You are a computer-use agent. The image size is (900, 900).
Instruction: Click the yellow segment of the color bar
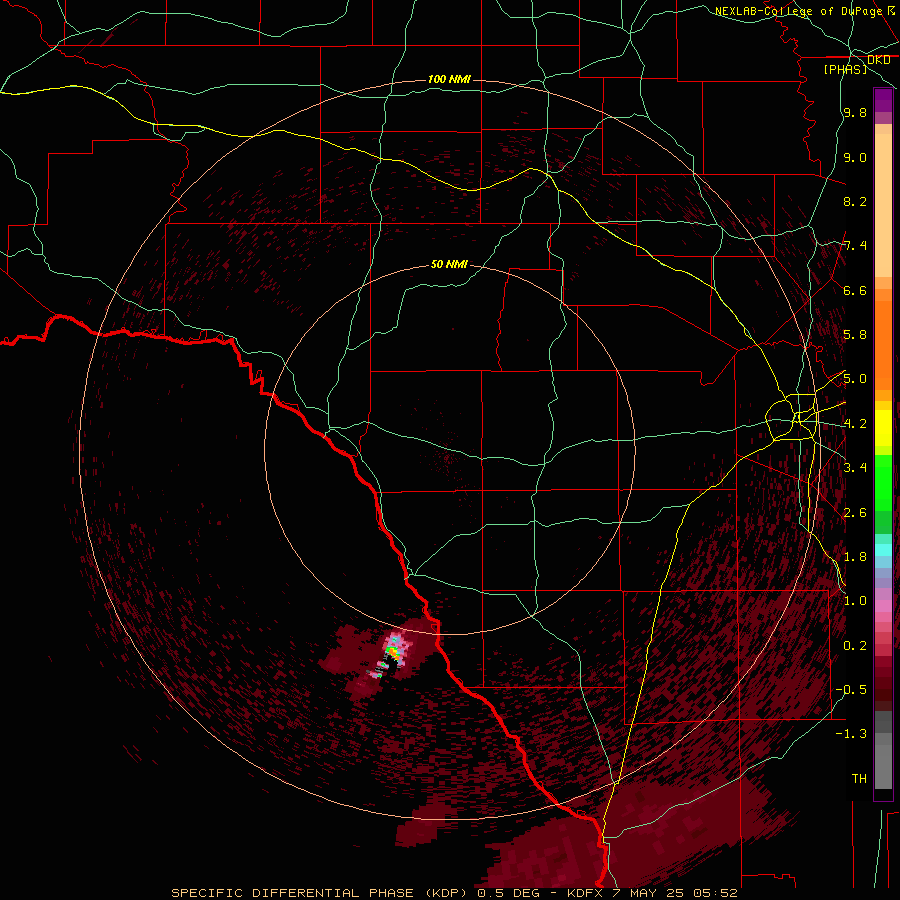coord(883,428)
